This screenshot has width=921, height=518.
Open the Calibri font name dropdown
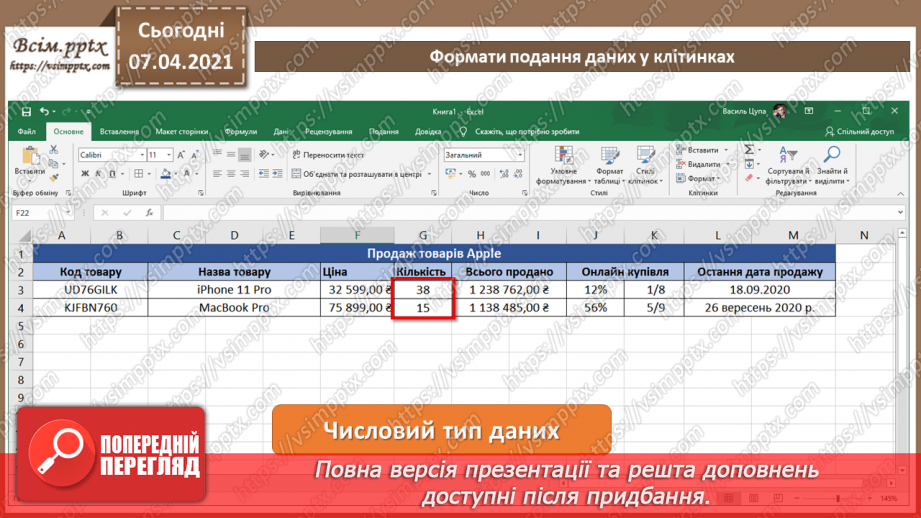(x=142, y=155)
